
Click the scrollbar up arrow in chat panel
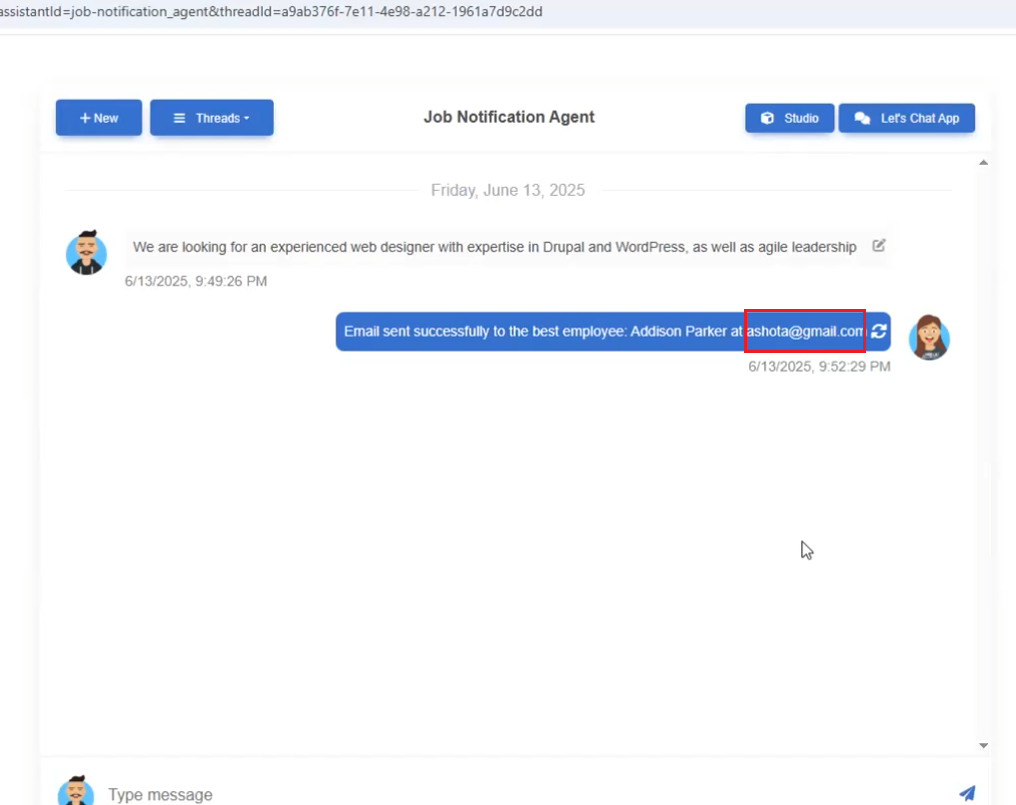983,163
